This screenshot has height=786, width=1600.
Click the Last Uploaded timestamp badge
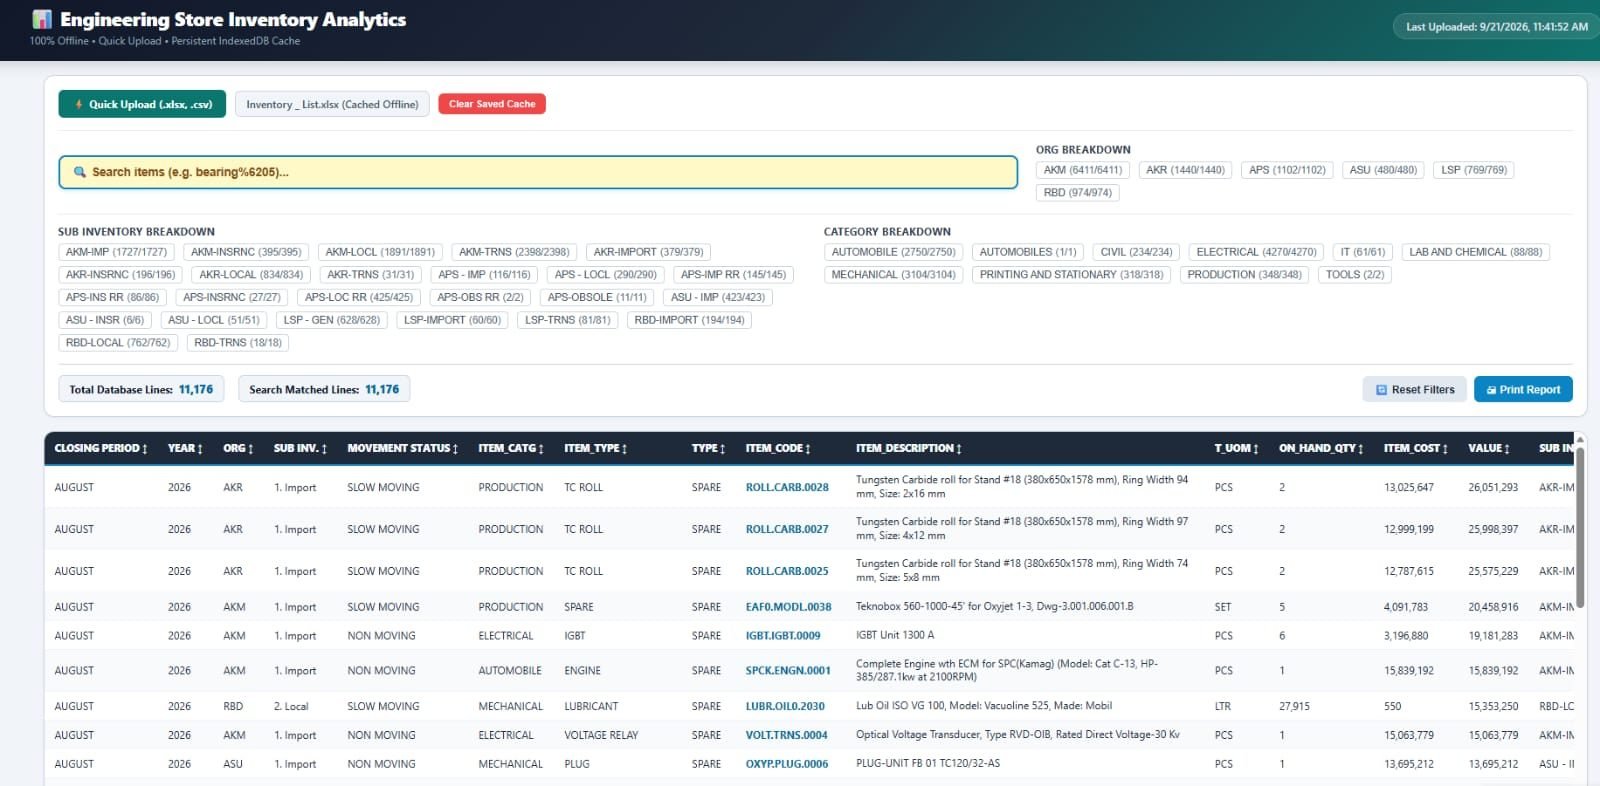pyautogui.click(x=1496, y=27)
